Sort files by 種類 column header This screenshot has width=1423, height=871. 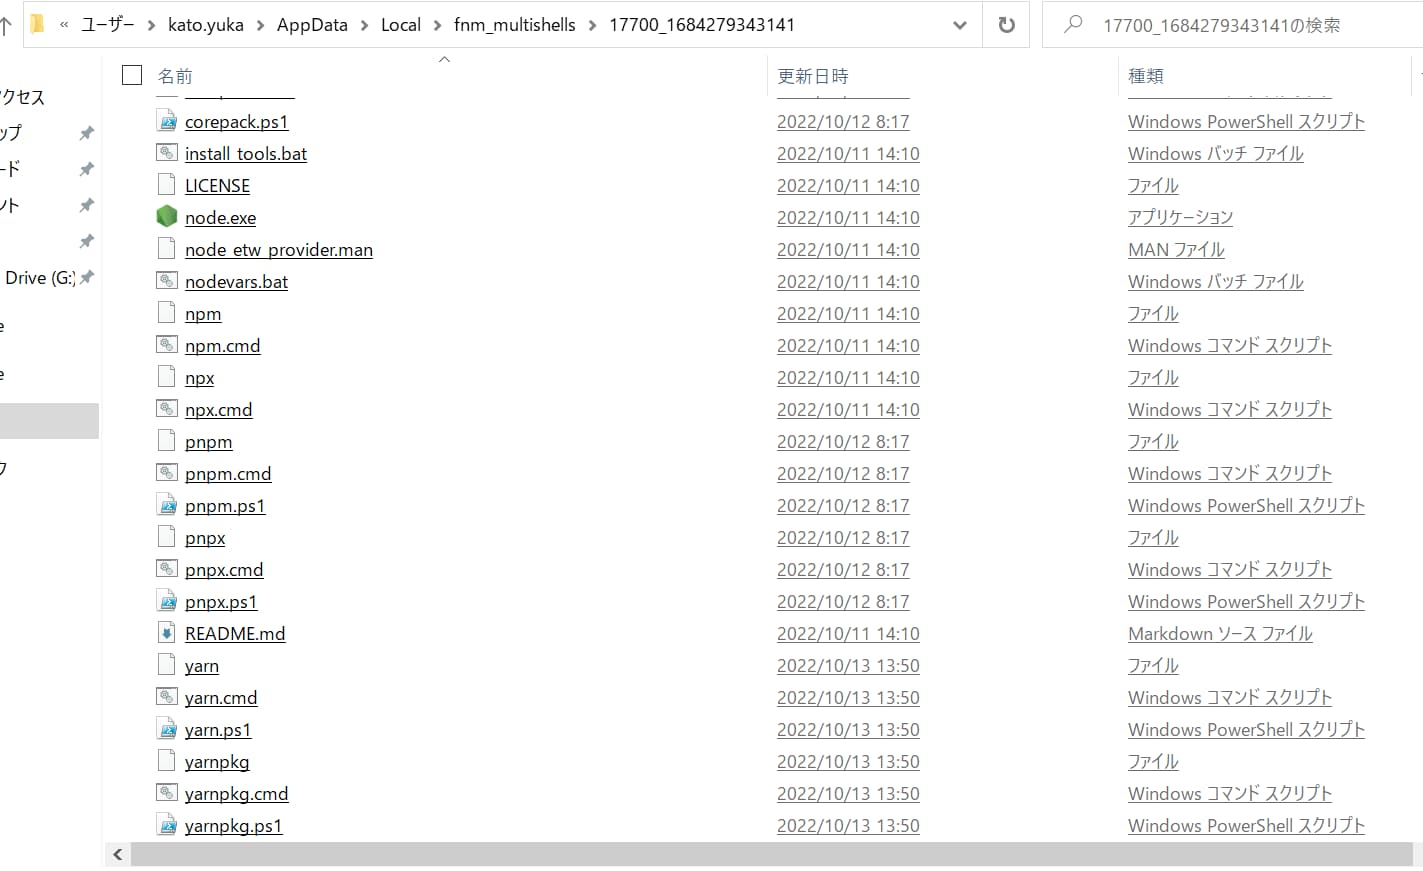(x=1145, y=76)
